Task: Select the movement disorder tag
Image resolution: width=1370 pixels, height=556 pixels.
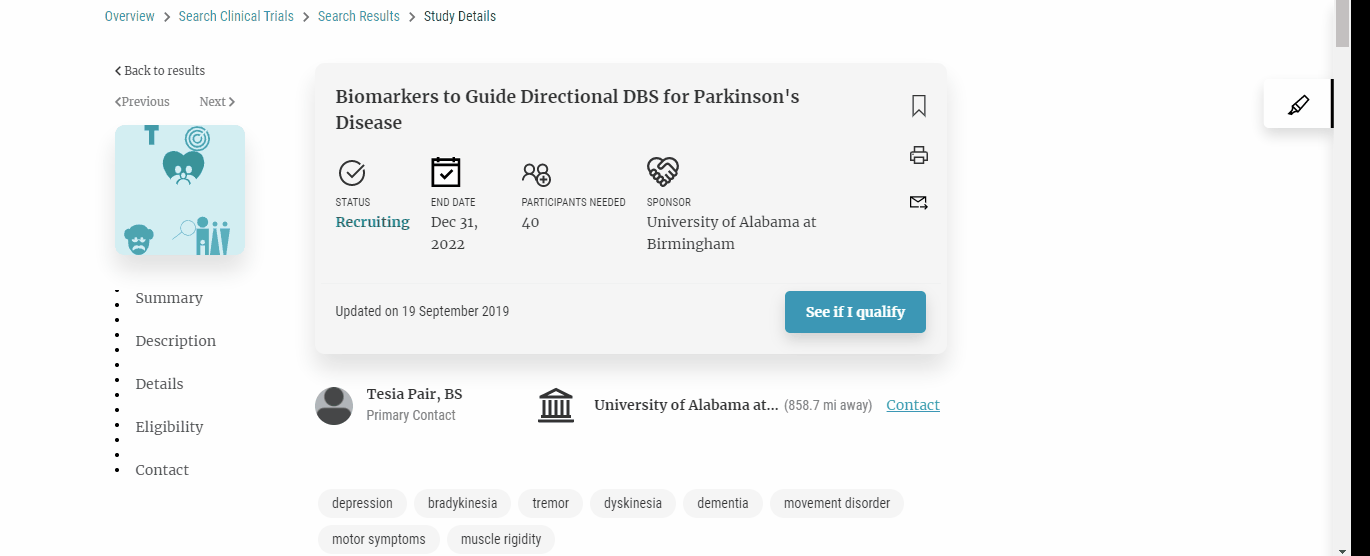Action: [x=837, y=503]
